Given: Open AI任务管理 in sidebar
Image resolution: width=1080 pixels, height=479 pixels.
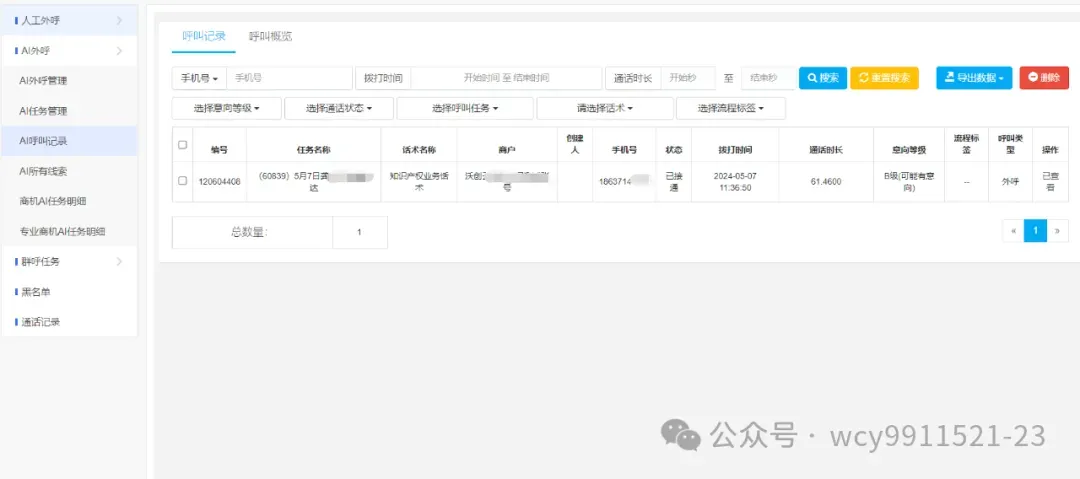Looking at the screenshot, I should click(x=43, y=111).
